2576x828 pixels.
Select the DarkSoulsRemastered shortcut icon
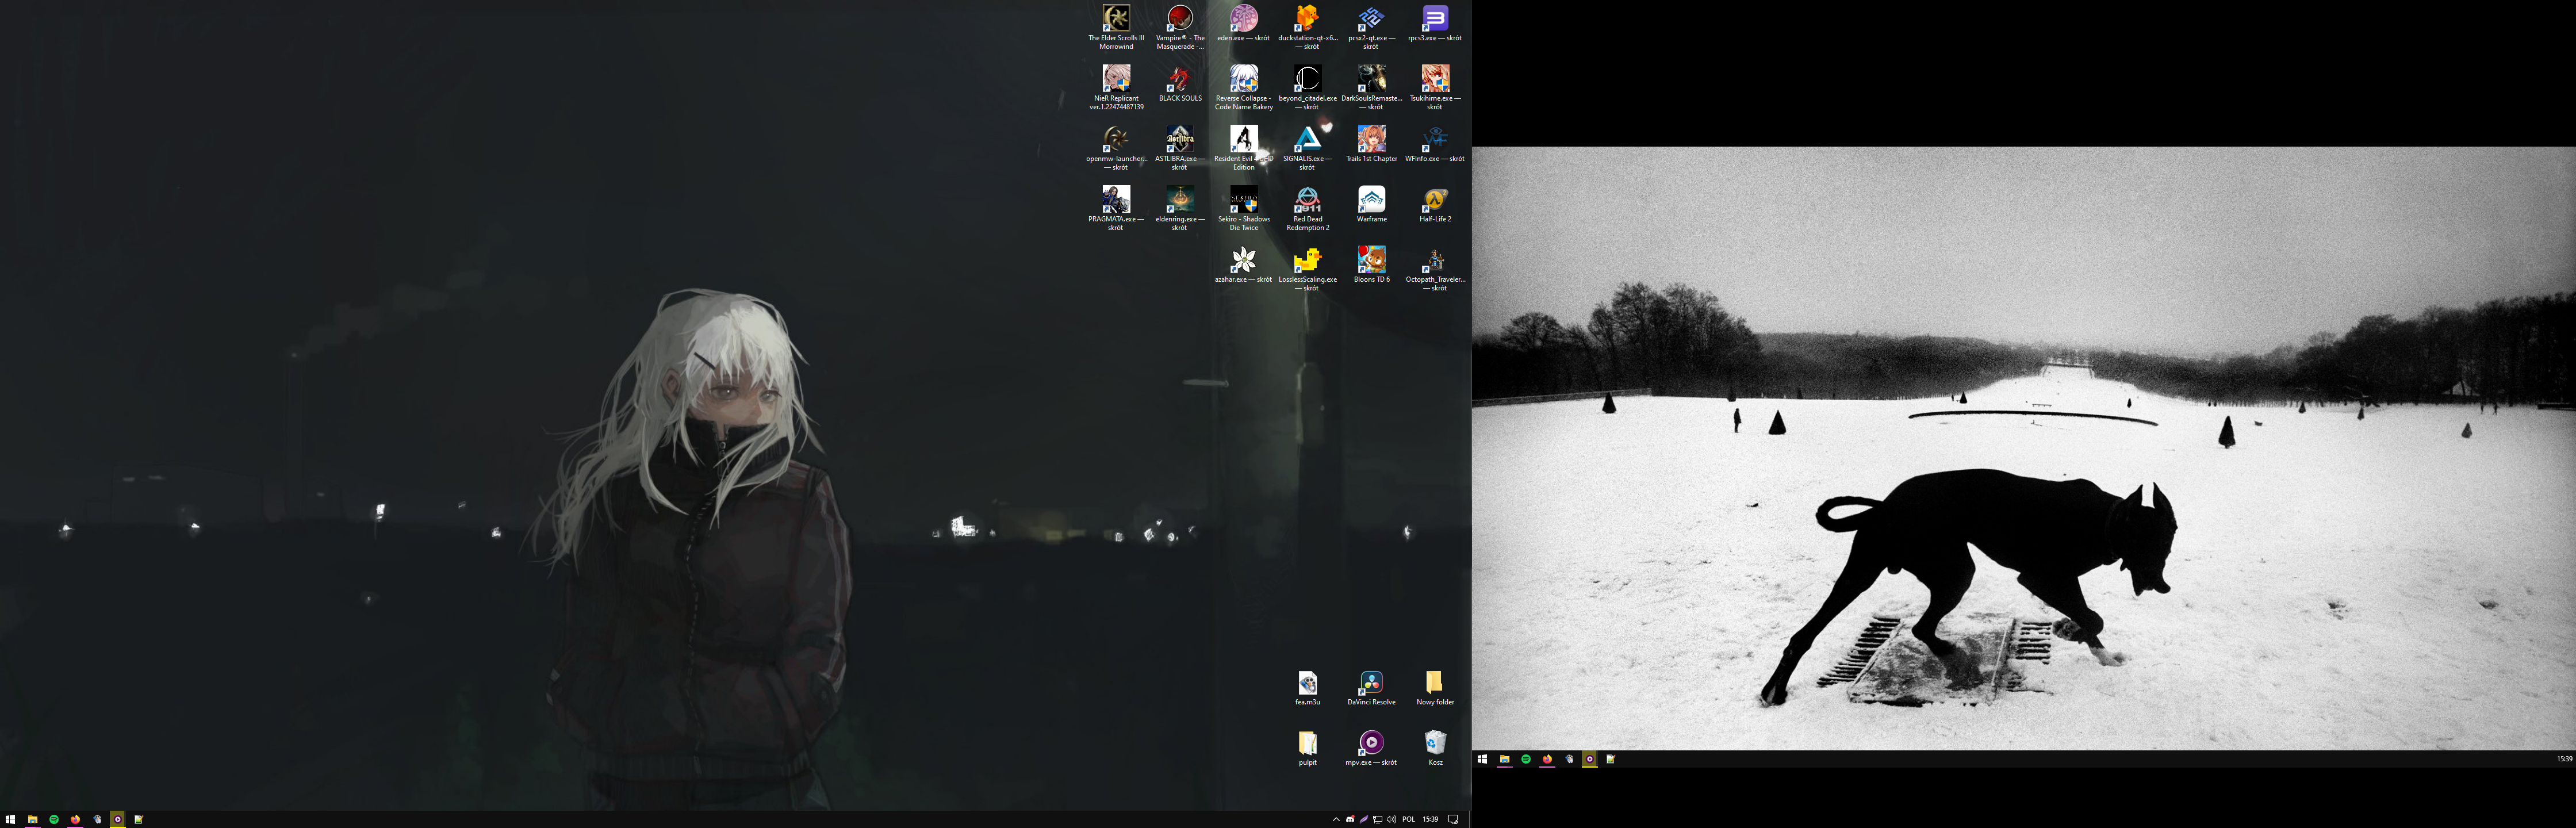tap(1371, 87)
